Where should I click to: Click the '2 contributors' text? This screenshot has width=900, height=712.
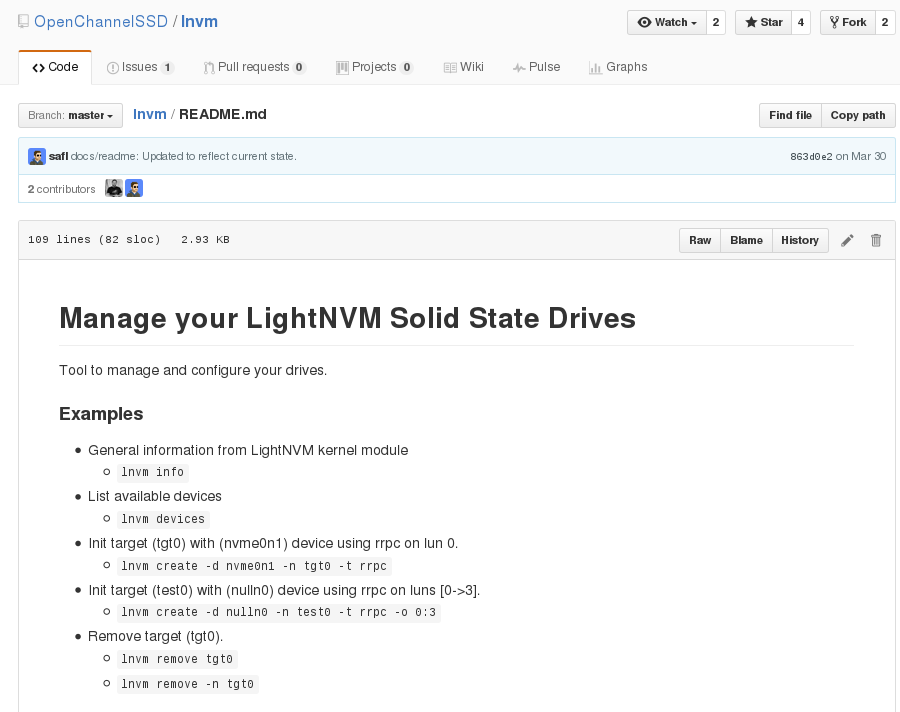click(x=61, y=189)
